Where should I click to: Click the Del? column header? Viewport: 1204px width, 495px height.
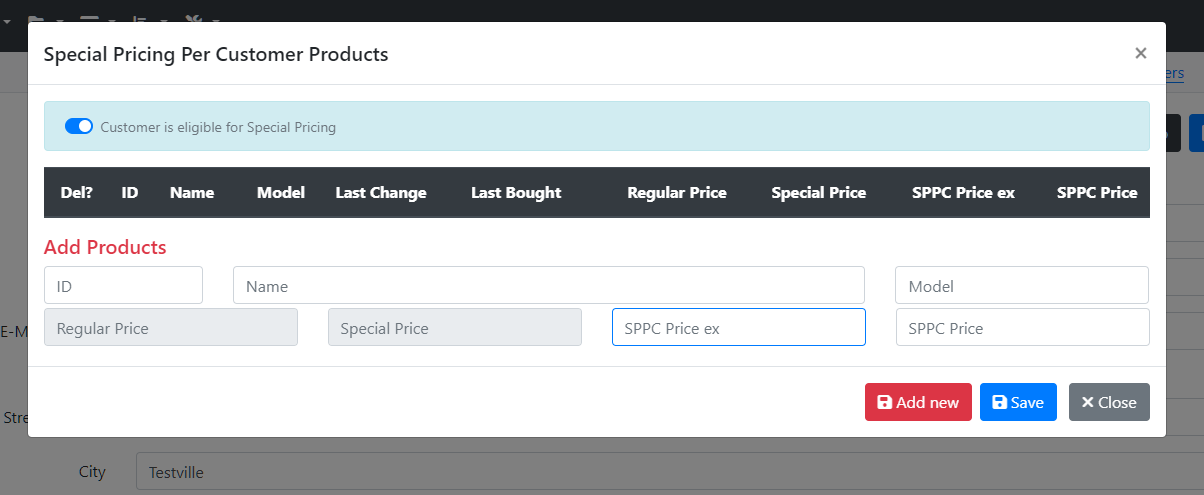[77, 192]
